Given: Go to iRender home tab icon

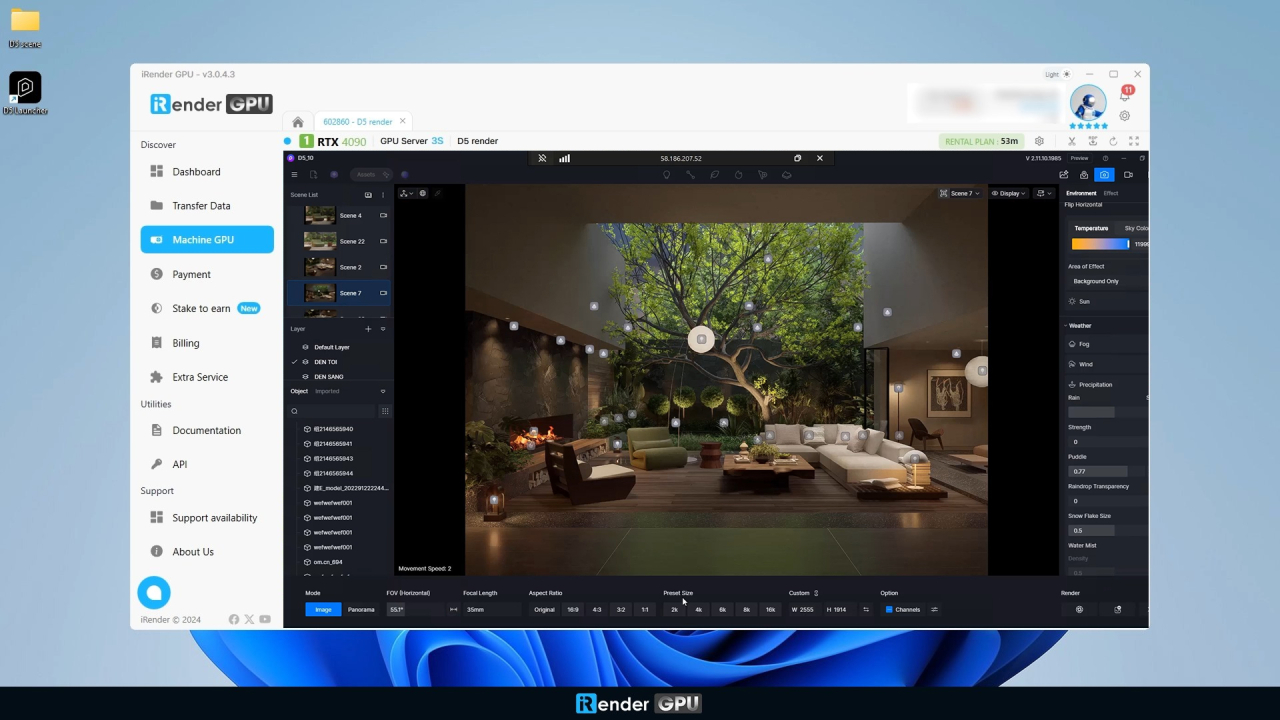Looking at the screenshot, I should (x=297, y=122).
